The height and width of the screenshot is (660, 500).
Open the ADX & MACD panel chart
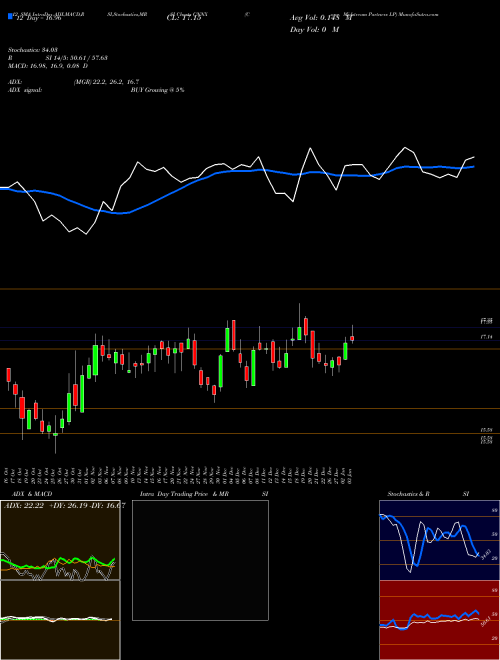click(60, 580)
